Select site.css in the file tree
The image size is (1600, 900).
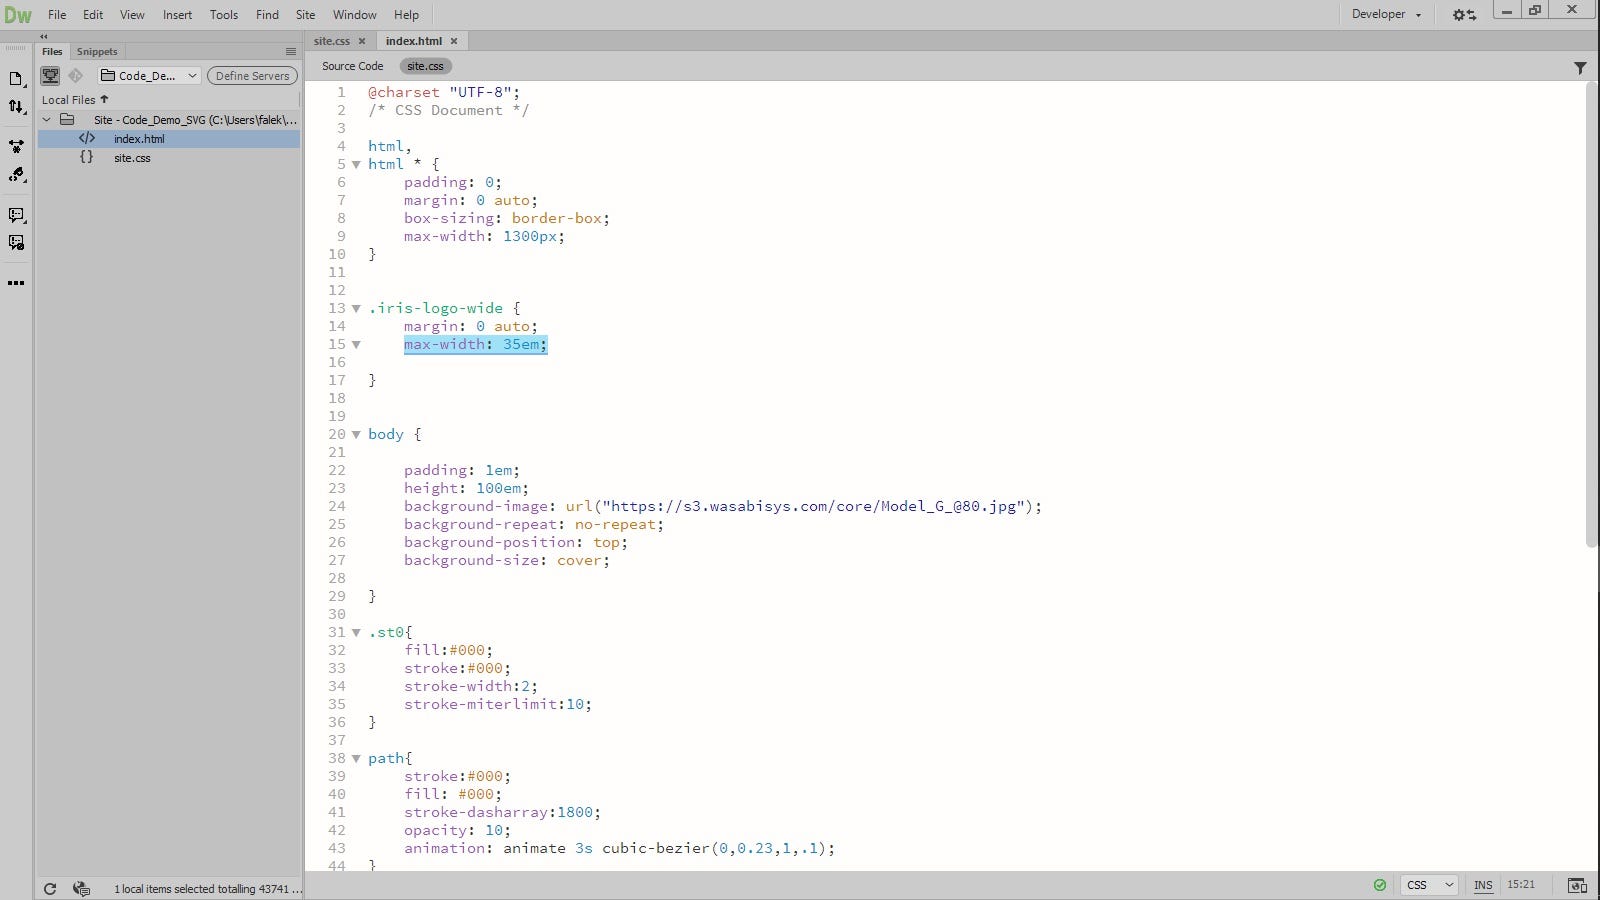click(169, 158)
